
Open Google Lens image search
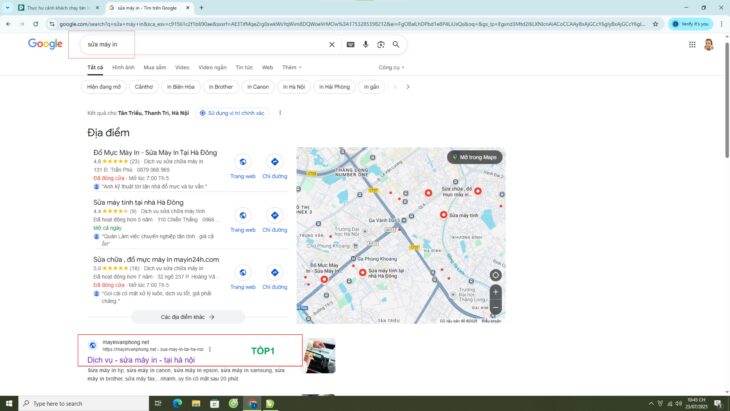(x=381, y=44)
